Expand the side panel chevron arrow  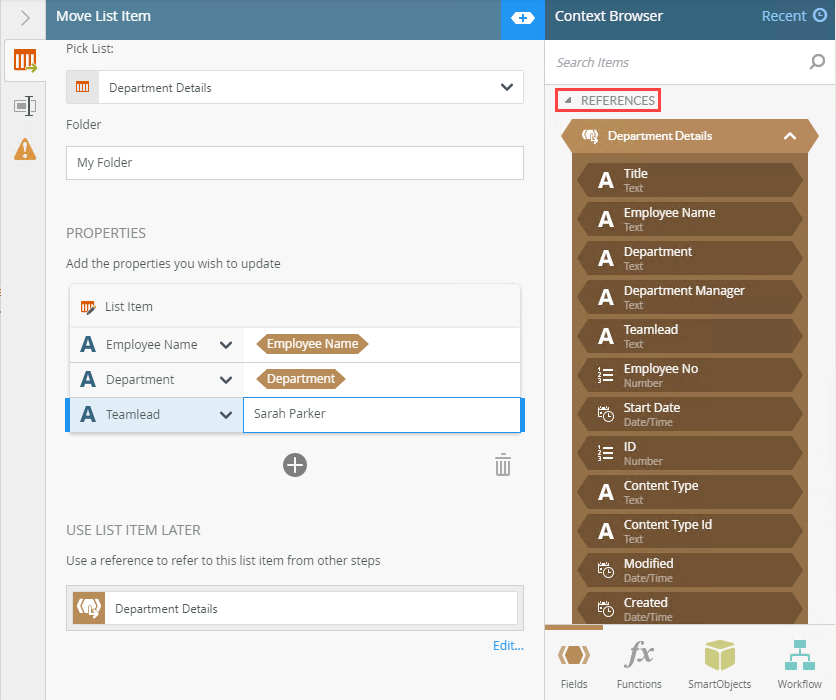tap(25, 18)
